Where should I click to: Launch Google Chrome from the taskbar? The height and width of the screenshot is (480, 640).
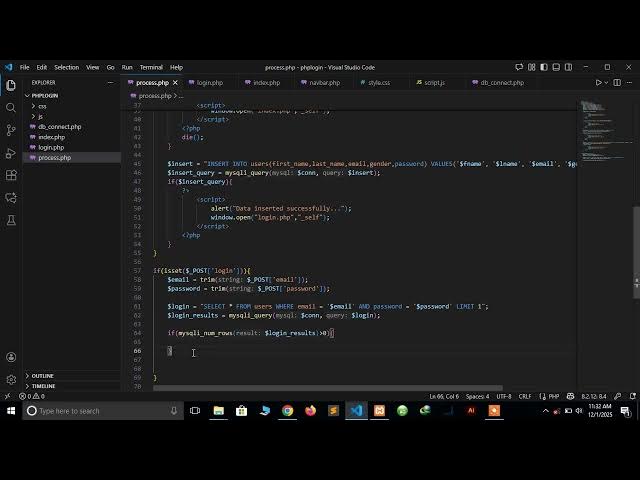(x=287, y=411)
